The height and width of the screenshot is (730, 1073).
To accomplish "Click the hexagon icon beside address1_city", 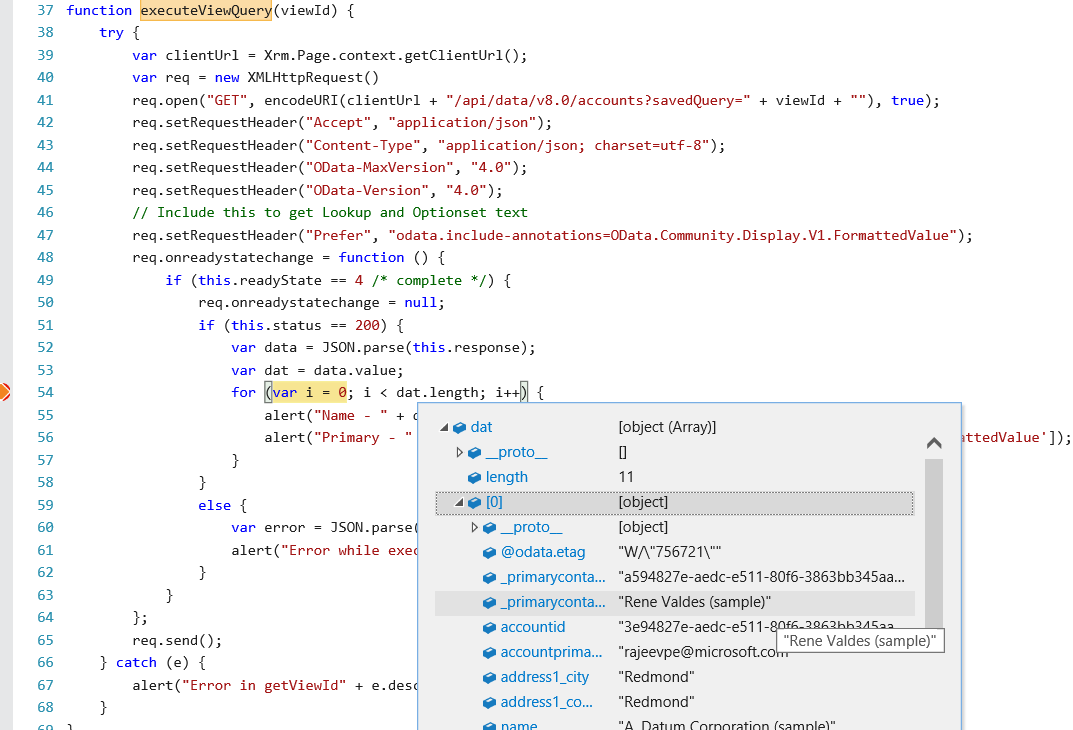I will 488,678.
